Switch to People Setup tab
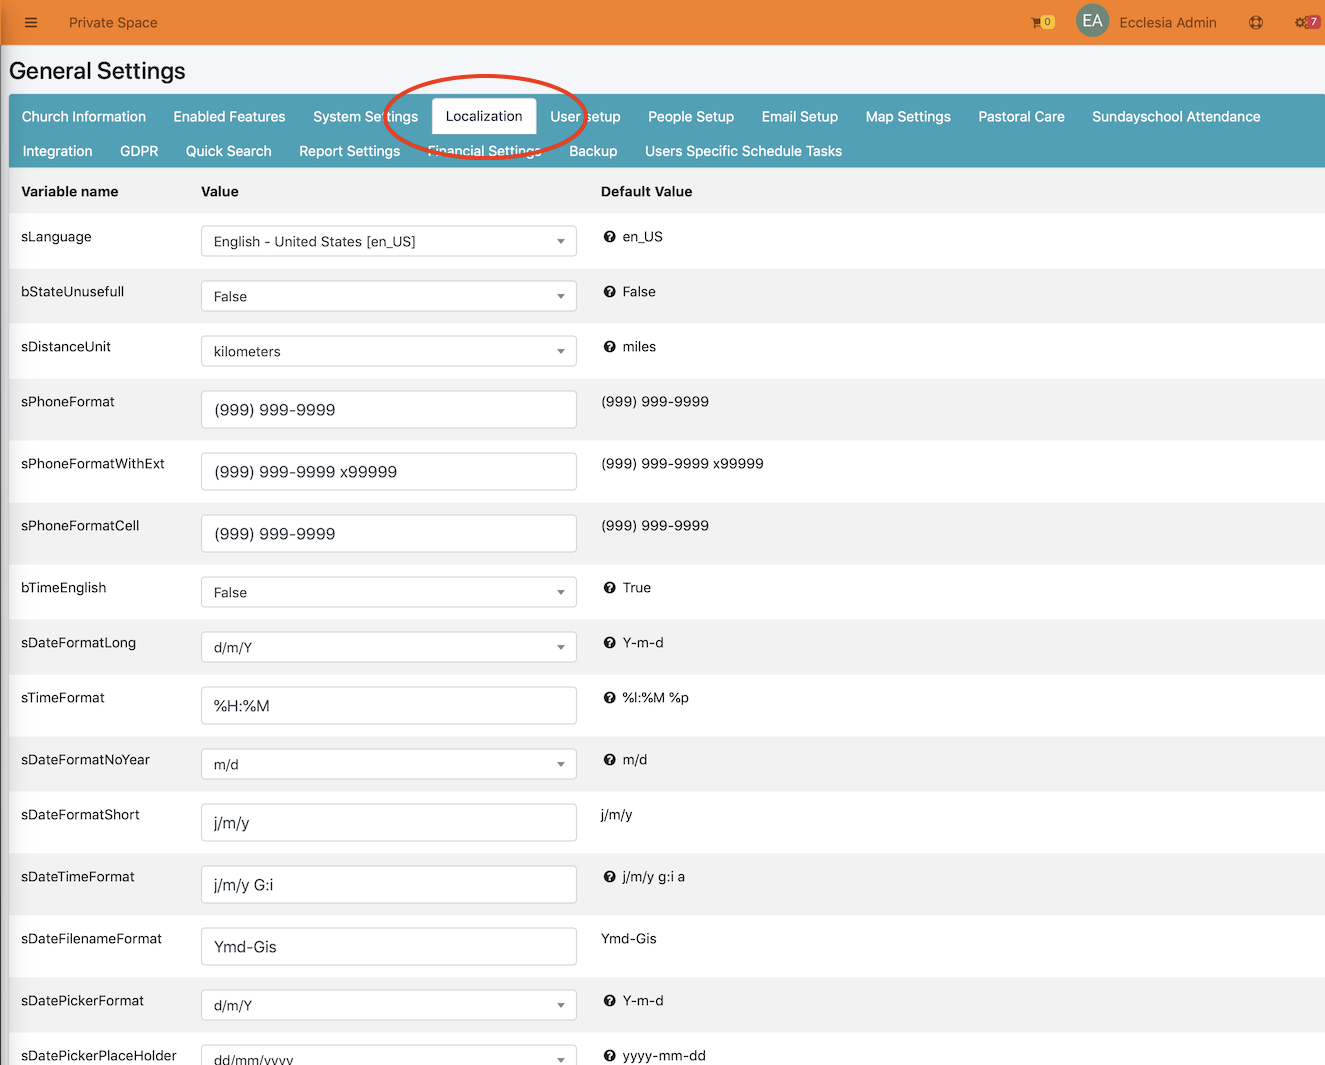Image resolution: width=1325 pixels, height=1065 pixels. click(691, 117)
